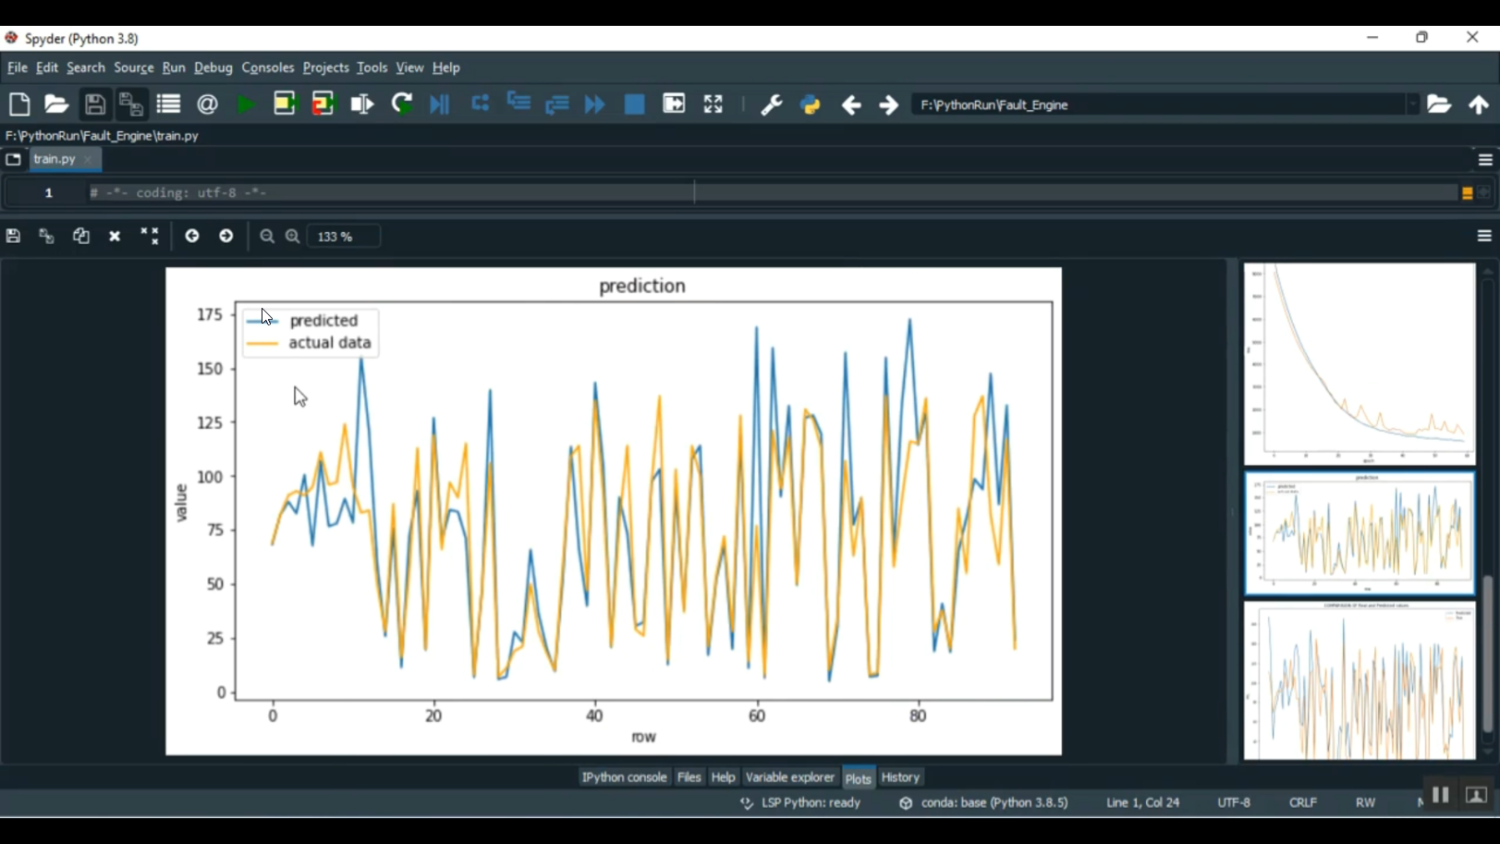Click Save all files icon
The height and width of the screenshot is (844, 1500).
click(x=131, y=105)
